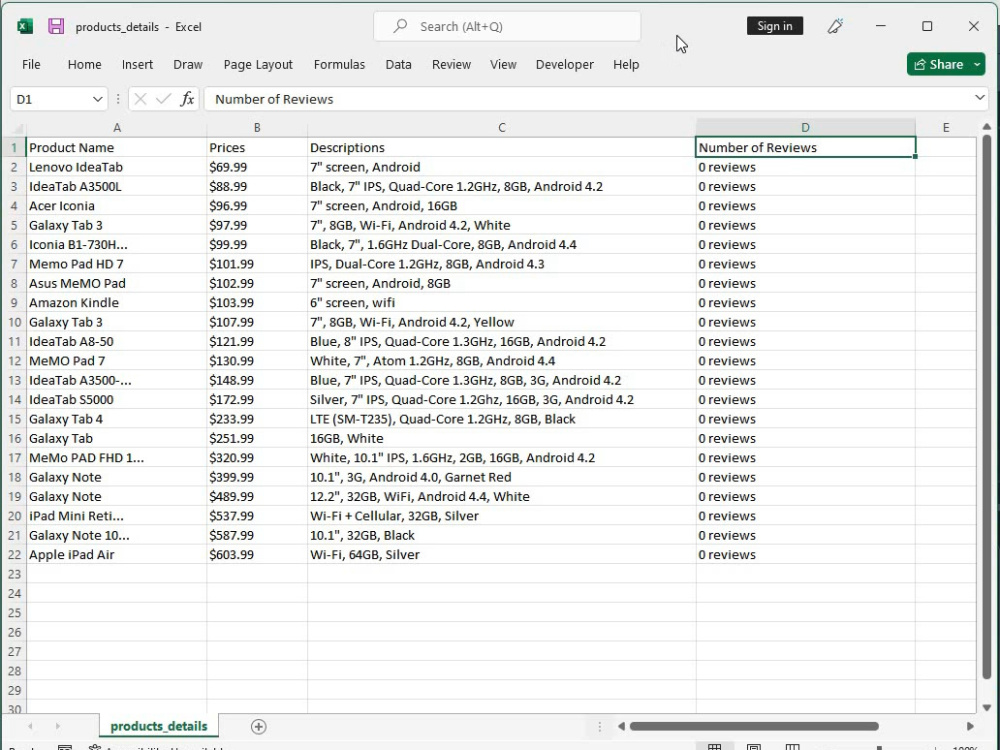
Task: Open the Coming Soon pen icon
Action: [x=835, y=26]
